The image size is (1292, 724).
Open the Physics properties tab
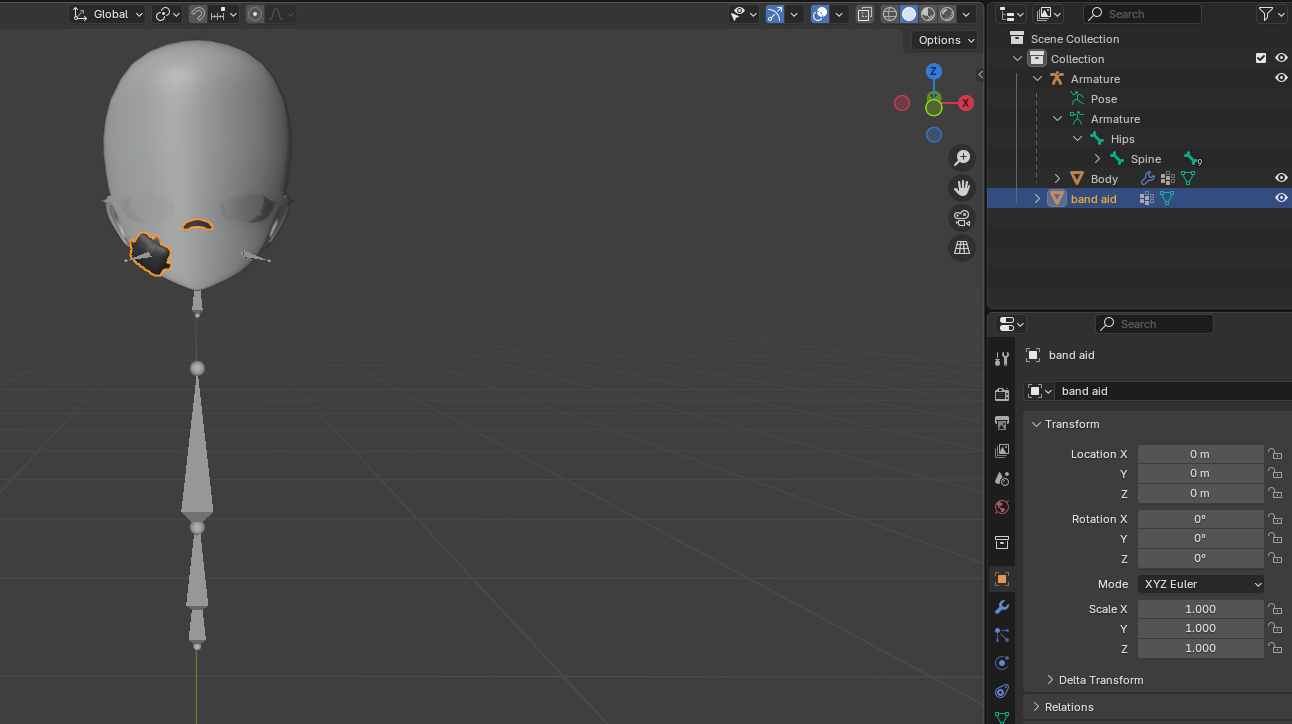click(1002, 662)
